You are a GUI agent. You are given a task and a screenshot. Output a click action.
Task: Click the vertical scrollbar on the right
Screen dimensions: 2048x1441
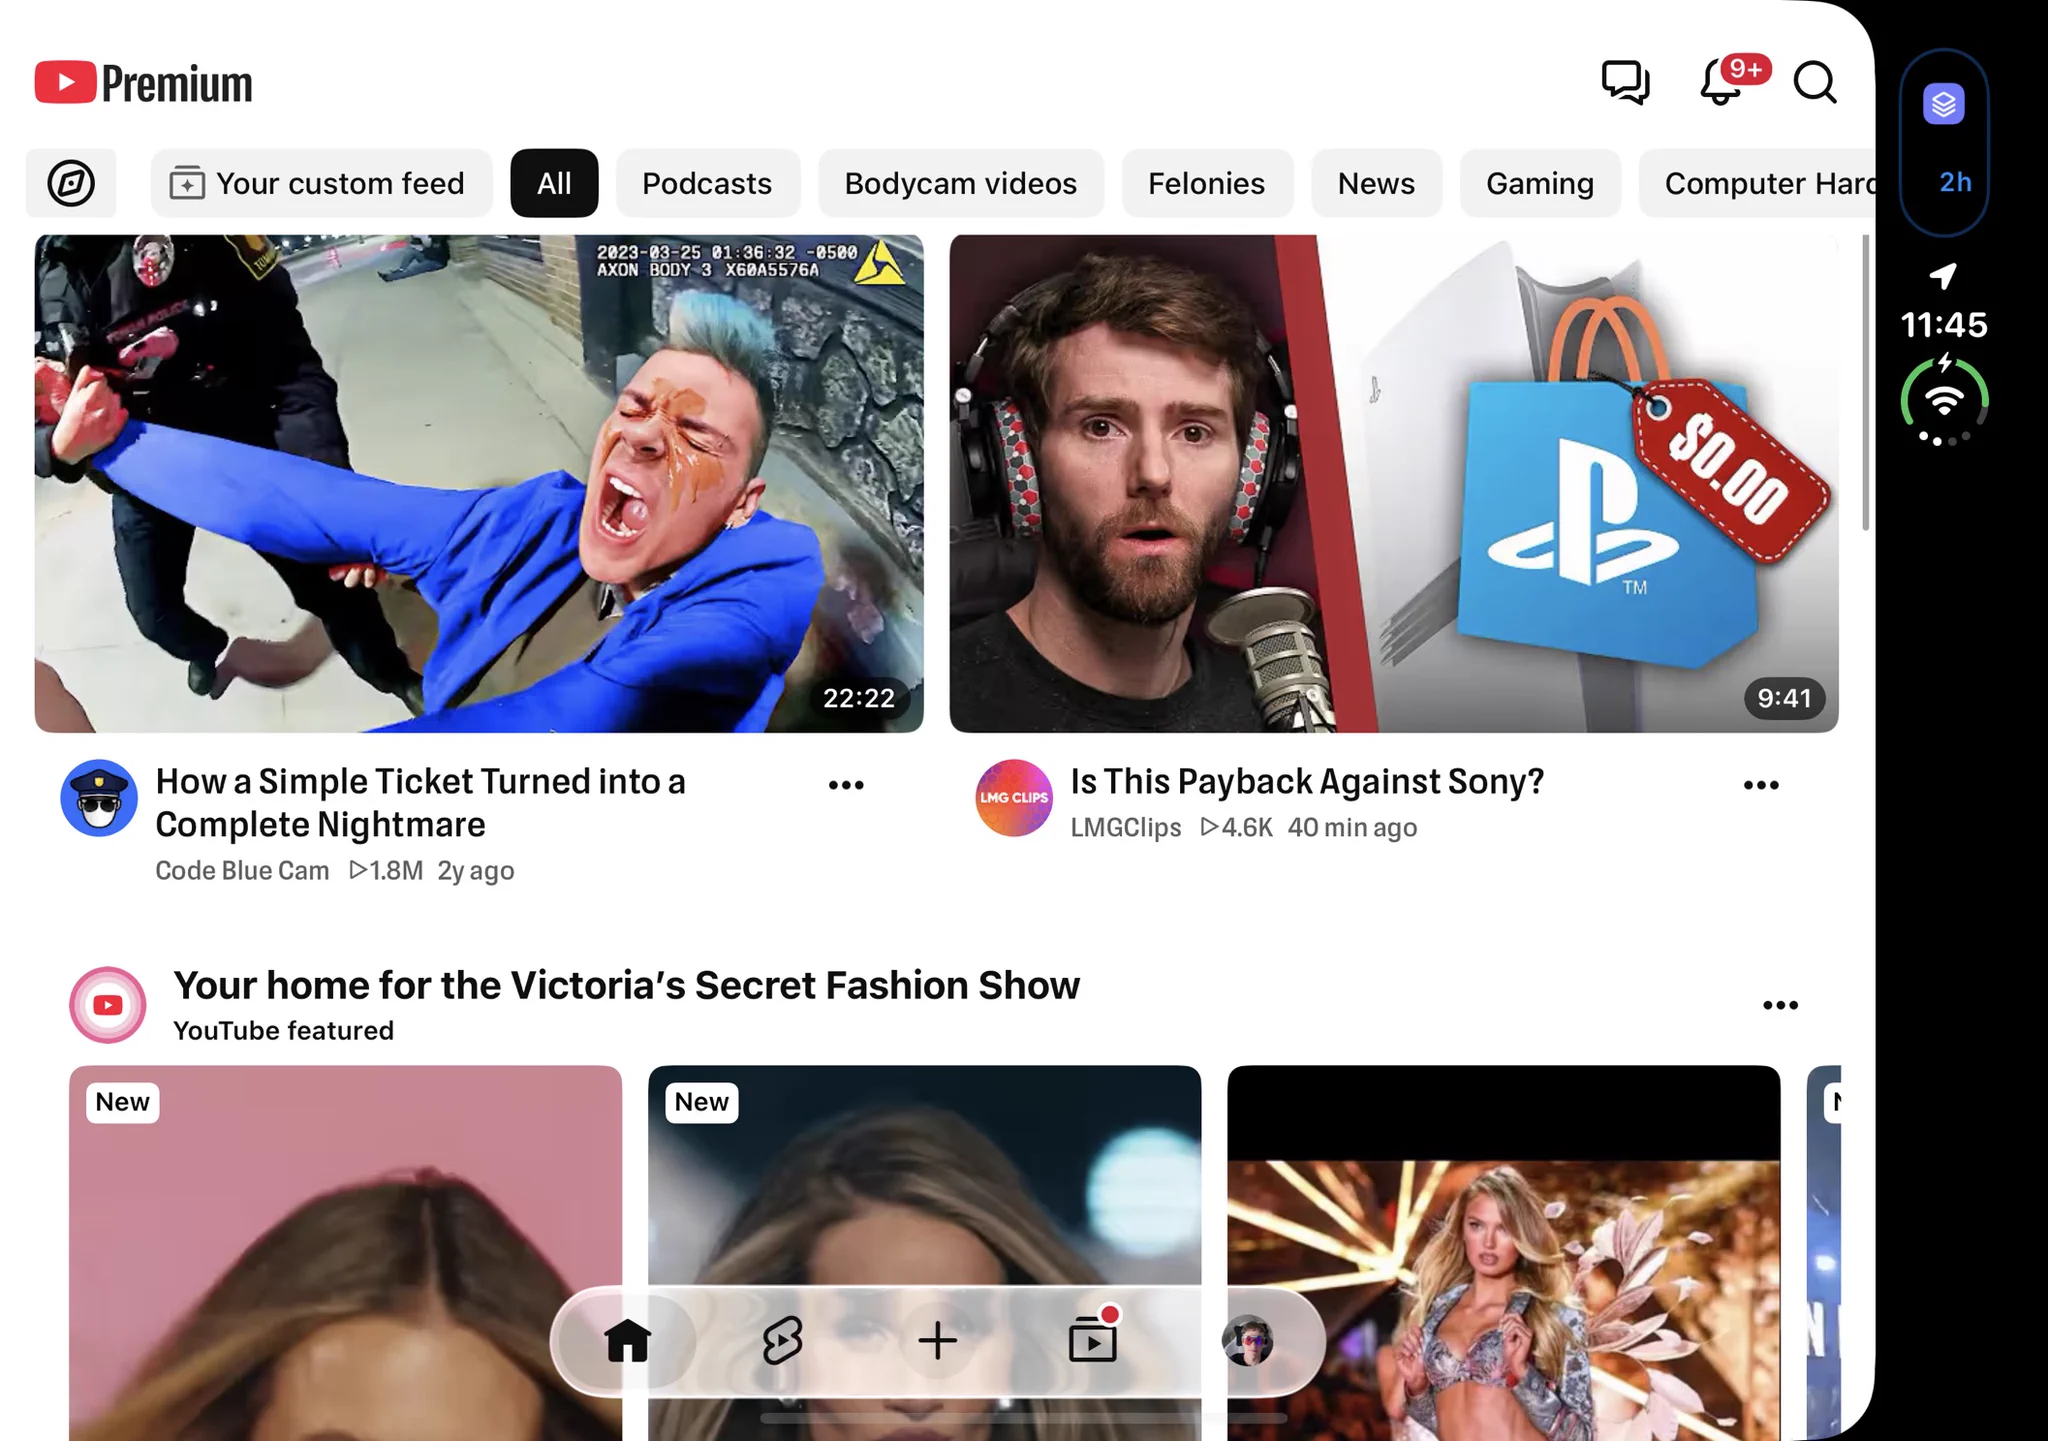point(1865,382)
